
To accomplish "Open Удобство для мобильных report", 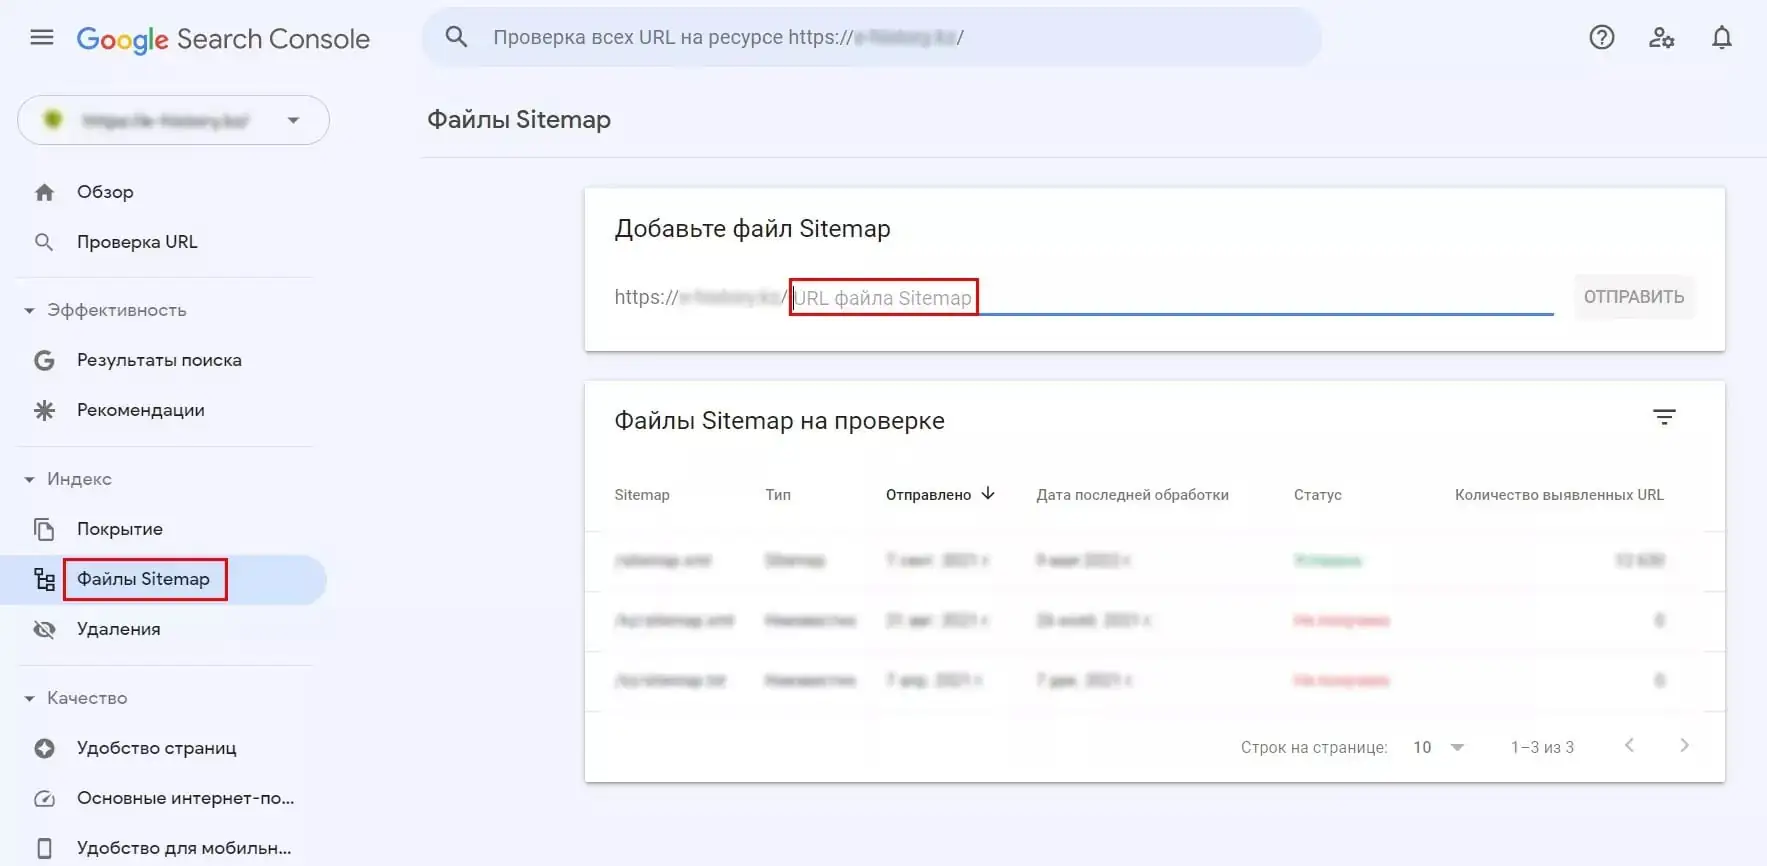I will (184, 848).
